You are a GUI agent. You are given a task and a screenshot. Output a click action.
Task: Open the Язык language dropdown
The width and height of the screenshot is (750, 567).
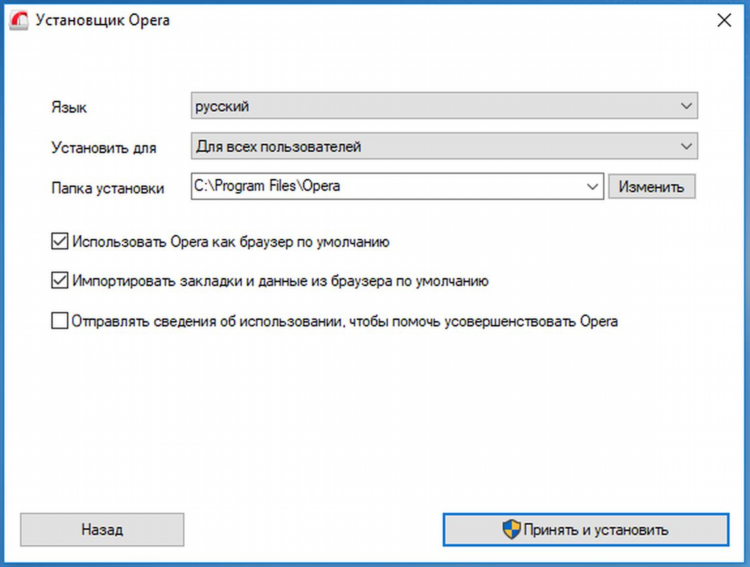point(444,106)
